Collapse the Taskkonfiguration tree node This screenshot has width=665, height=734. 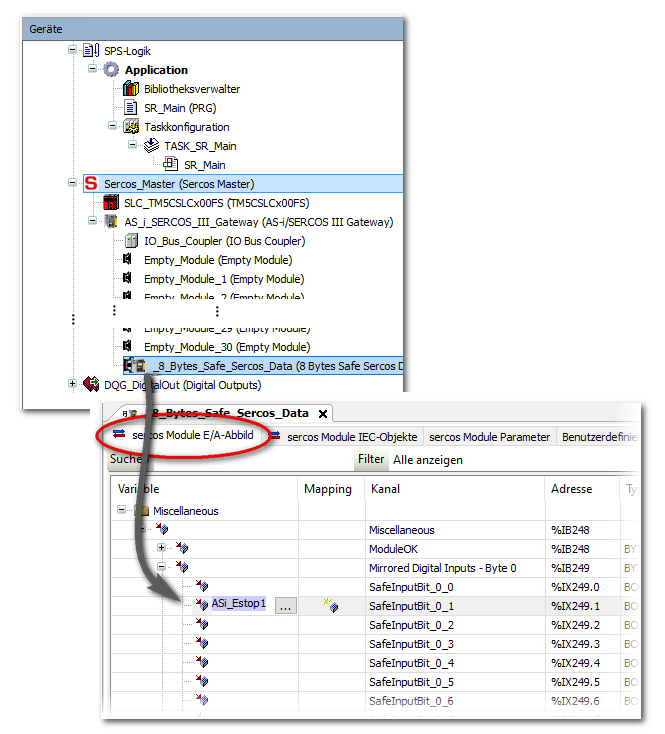tap(112, 127)
